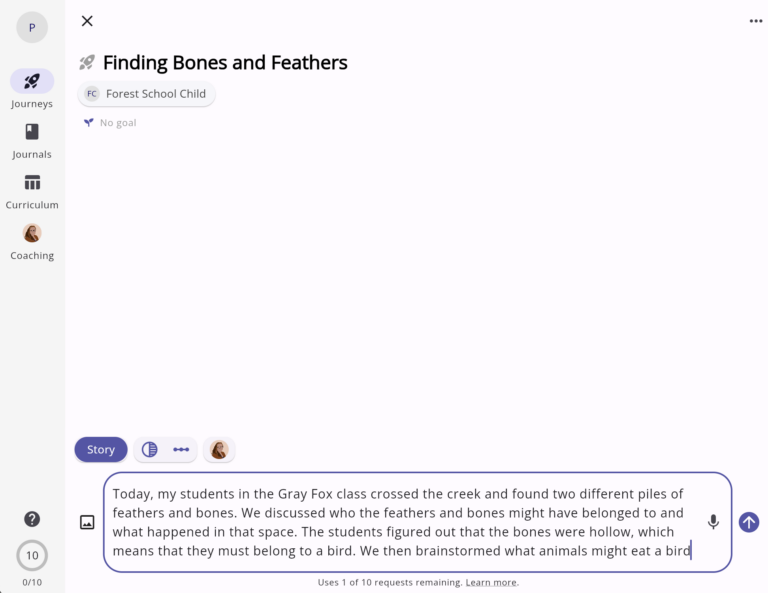Start voice dictation with the microphone

[x=713, y=522]
